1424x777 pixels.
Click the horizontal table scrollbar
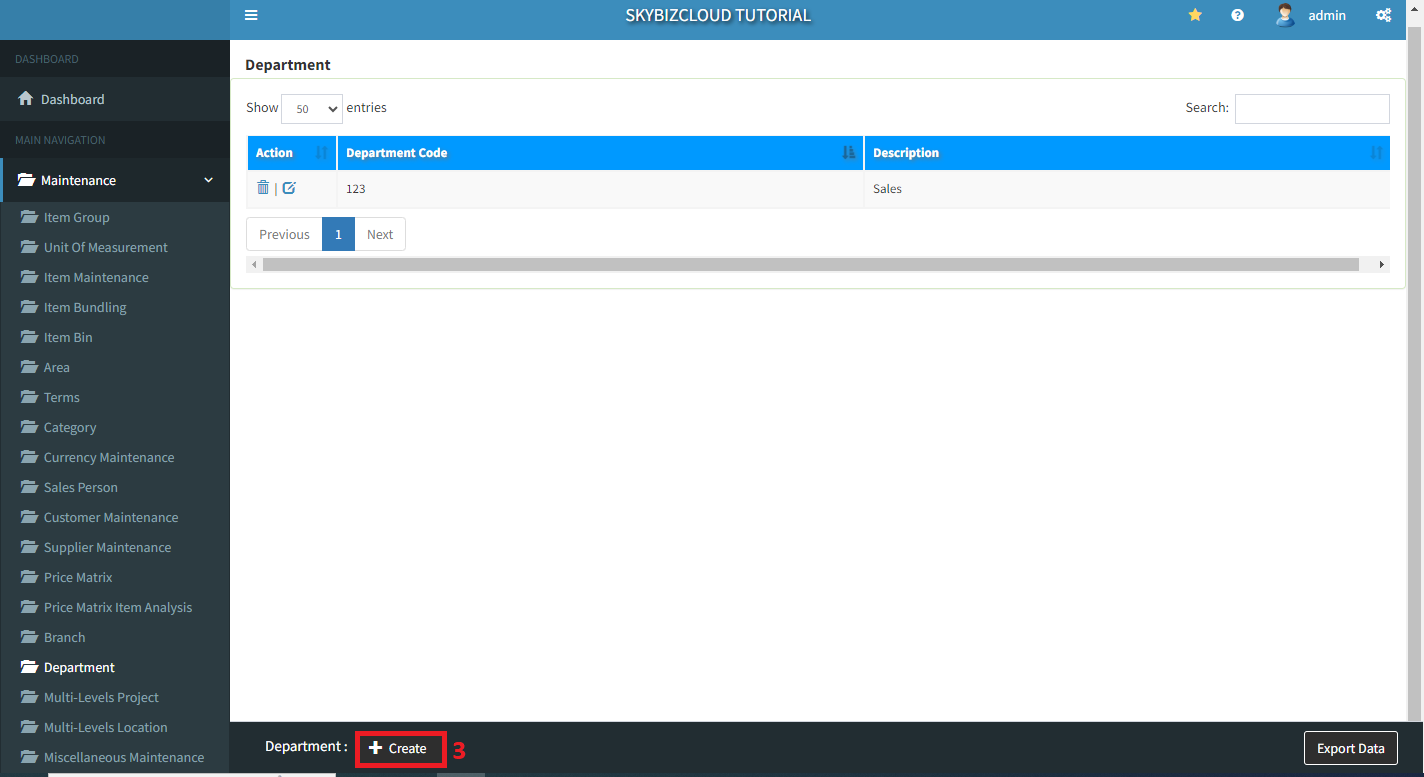(x=810, y=265)
